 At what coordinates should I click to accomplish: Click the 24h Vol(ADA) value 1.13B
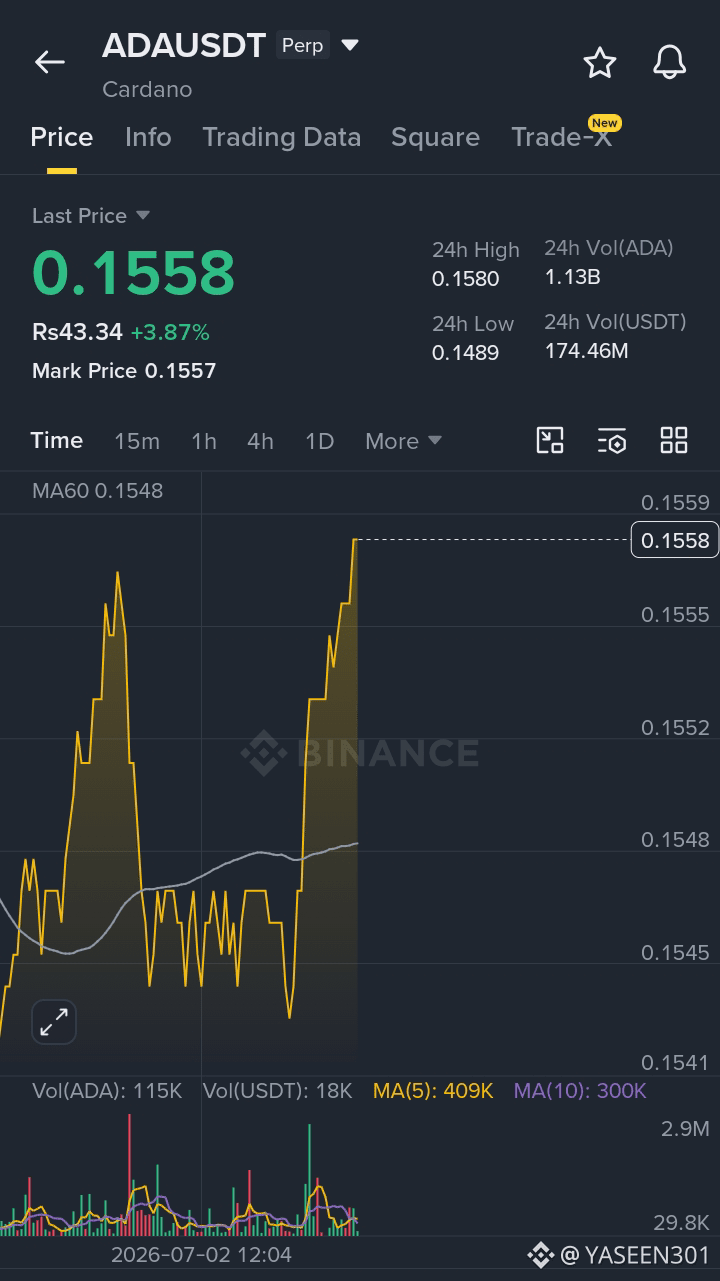click(x=572, y=277)
